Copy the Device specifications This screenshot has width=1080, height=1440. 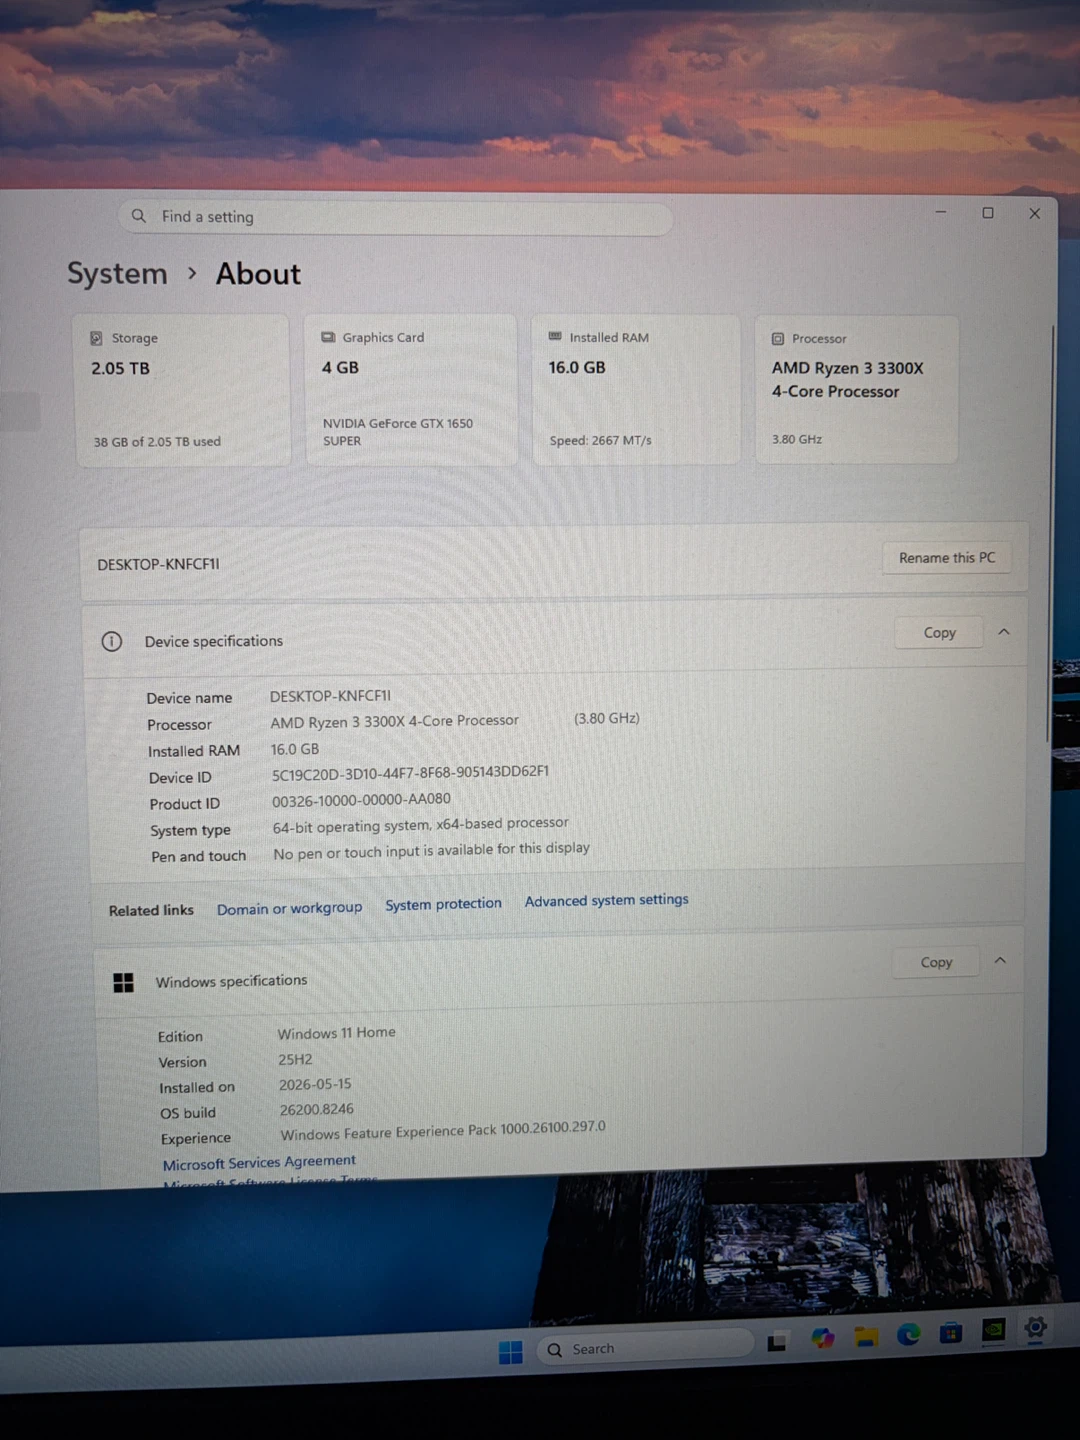point(939,633)
